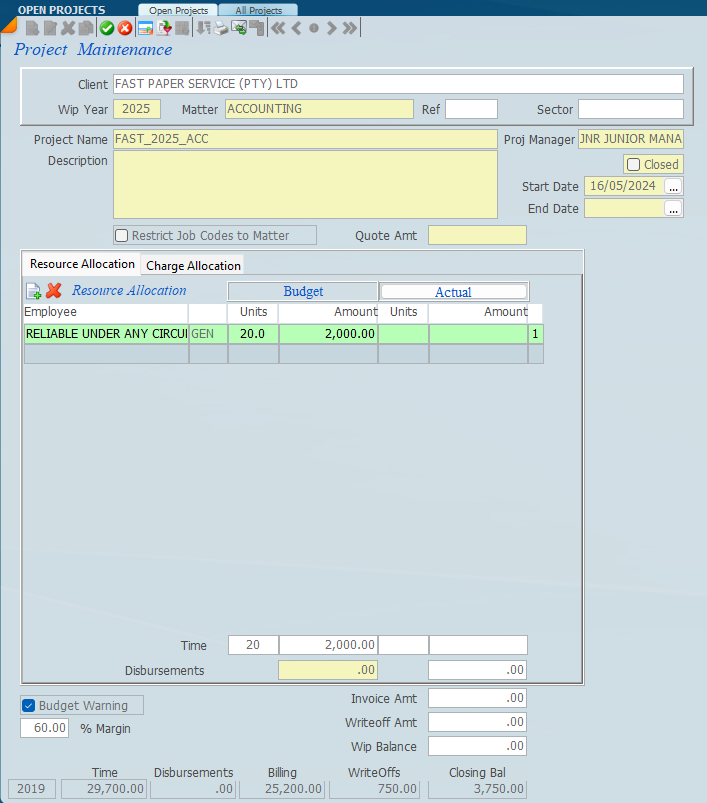This screenshot has width=707, height=803.
Task: Click the Actual column header button
Action: [x=453, y=292]
